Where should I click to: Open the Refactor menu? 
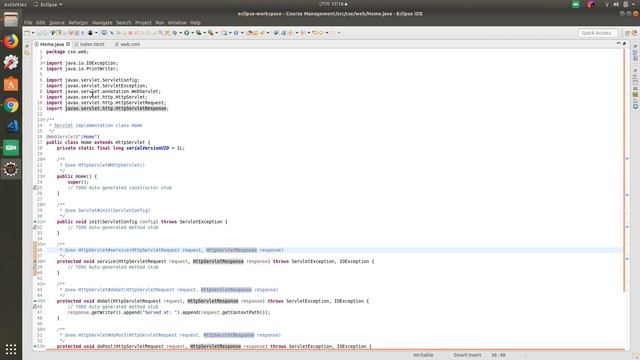(x=78, y=22)
